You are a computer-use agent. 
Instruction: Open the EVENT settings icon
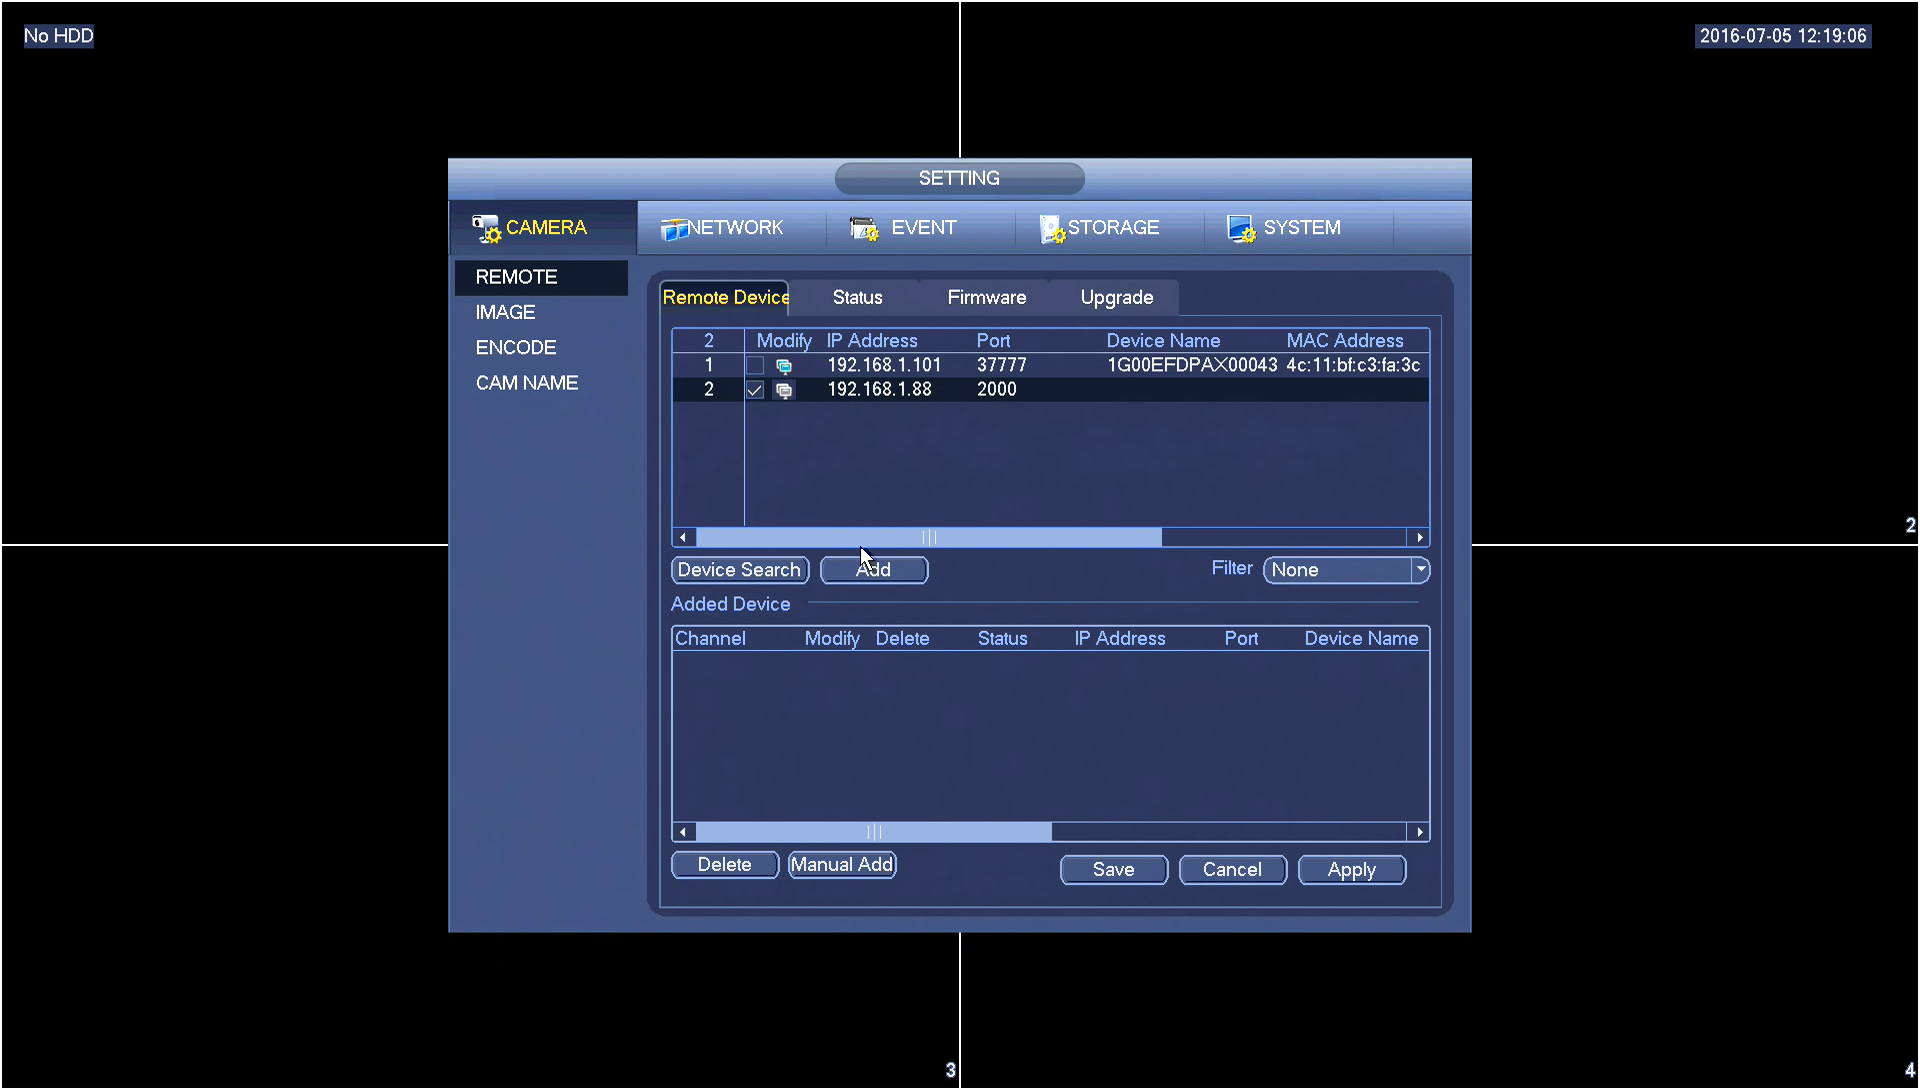(x=863, y=229)
